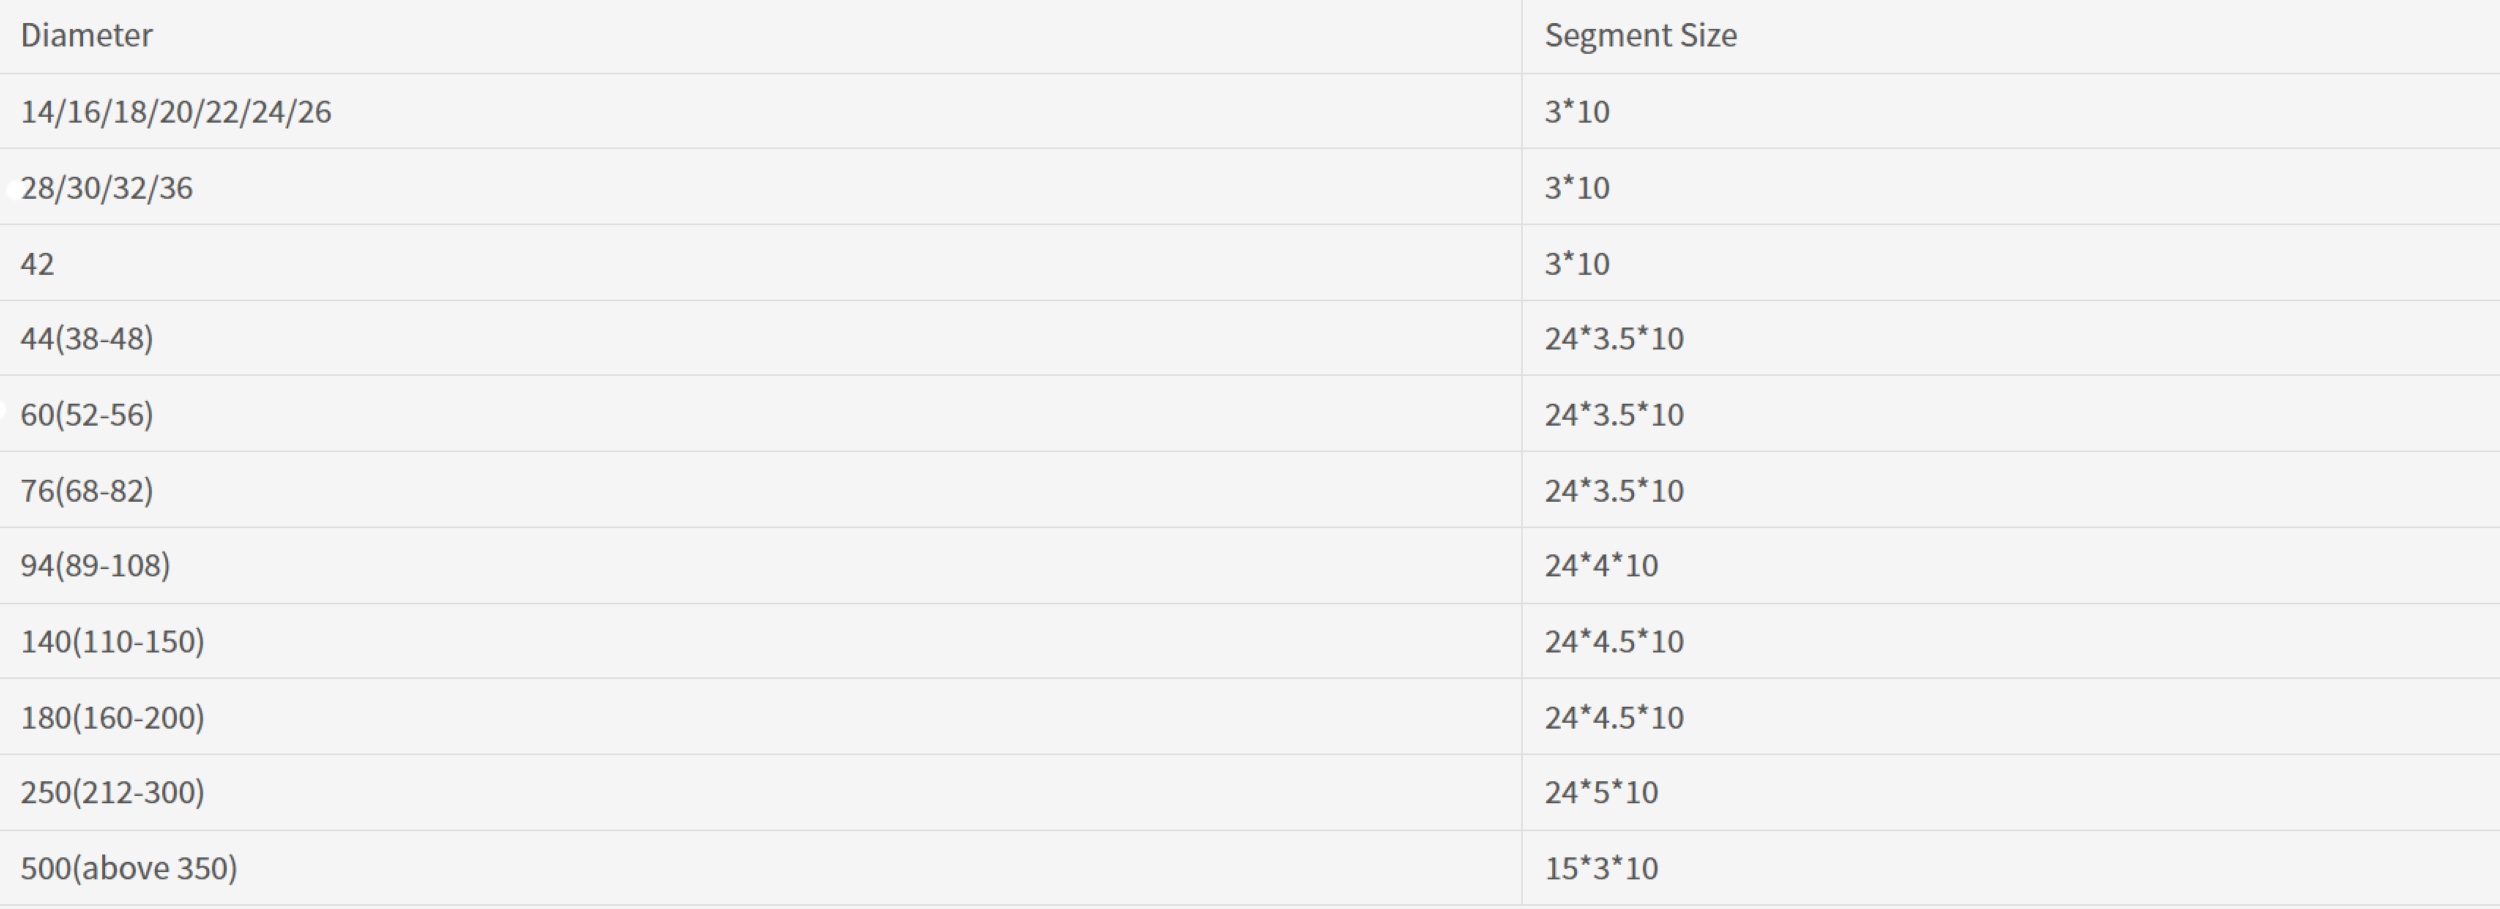Click segment size for diameter 180(160-200)
This screenshot has width=2500, height=909.
pyautogui.click(x=1614, y=718)
